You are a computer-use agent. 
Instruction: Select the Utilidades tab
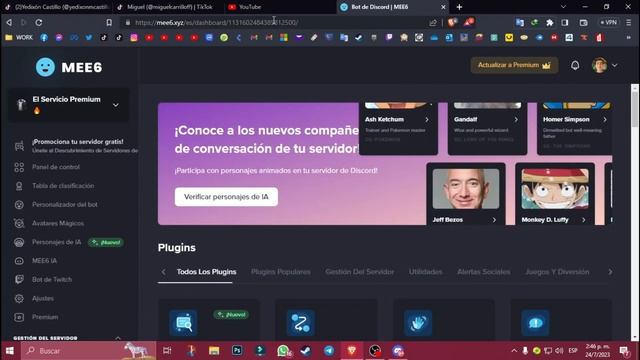[425, 272]
